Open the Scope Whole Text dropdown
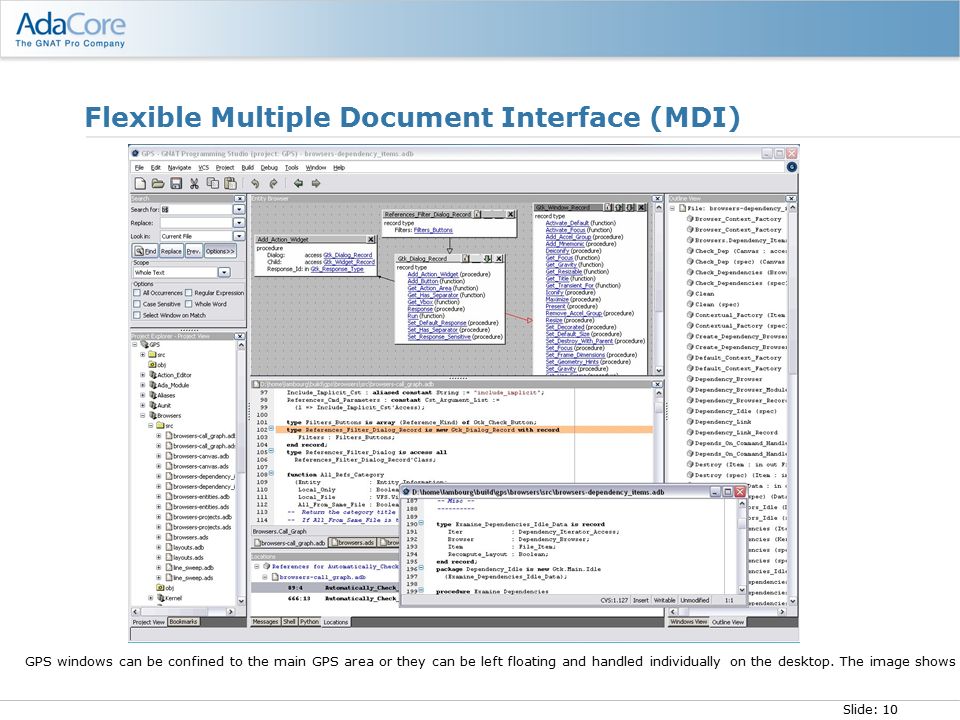 click(x=223, y=272)
